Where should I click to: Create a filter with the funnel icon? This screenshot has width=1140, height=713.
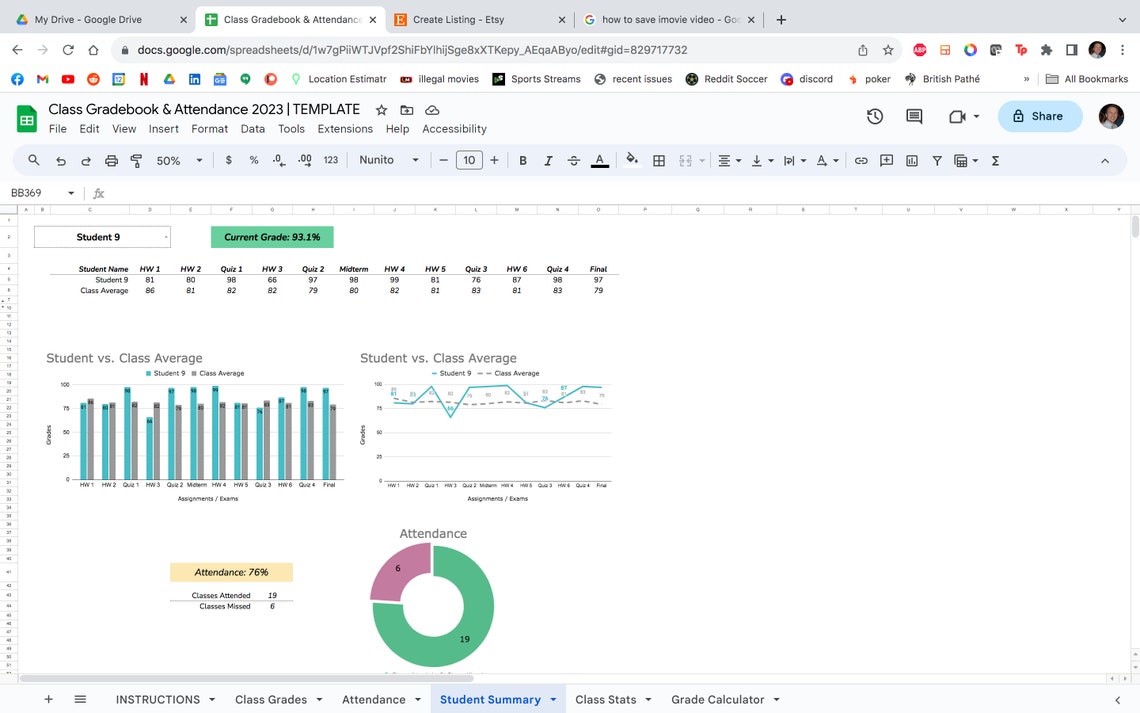point(937,160)
